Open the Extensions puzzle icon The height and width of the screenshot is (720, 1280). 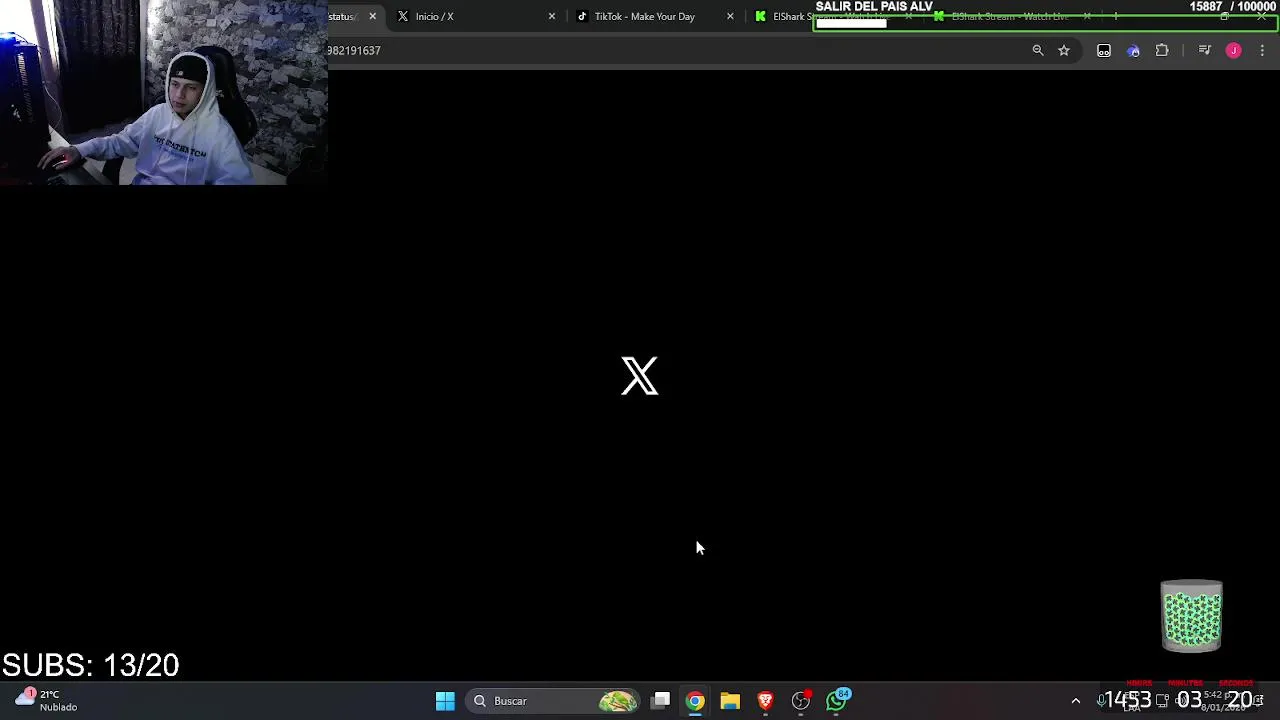click(x=1162, y=50)
